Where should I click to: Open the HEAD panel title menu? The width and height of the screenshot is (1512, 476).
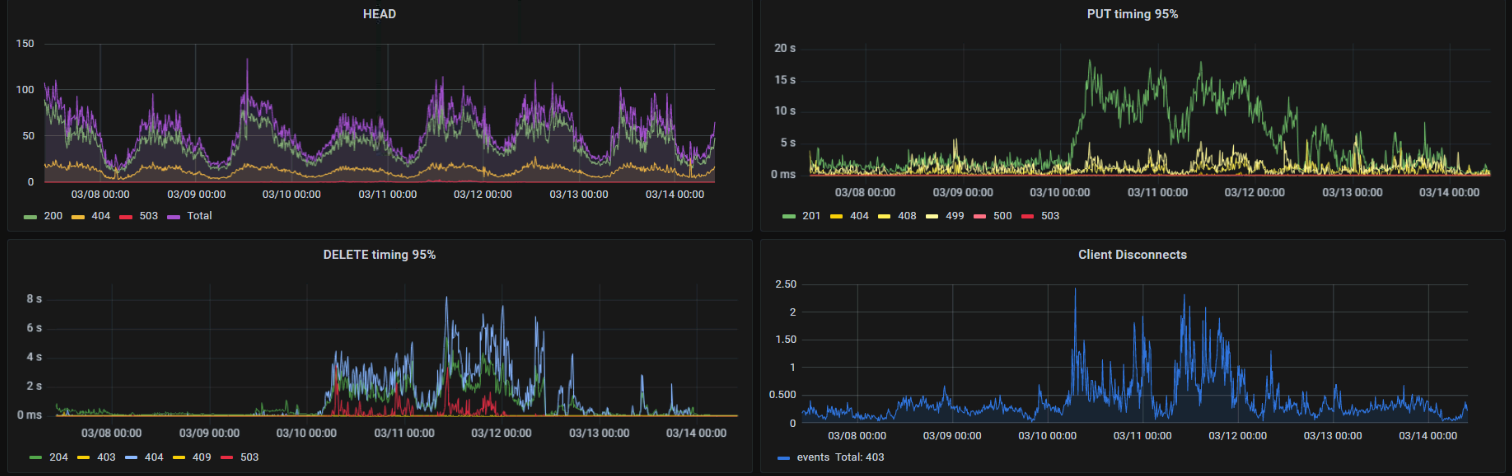pos(379,14)
